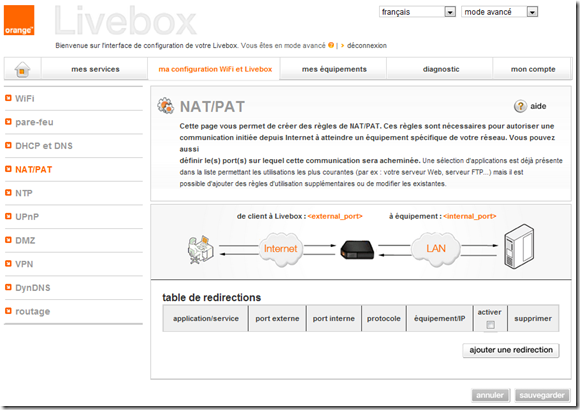Click the orange bullet icon beside UPnP

coord(8,216)
